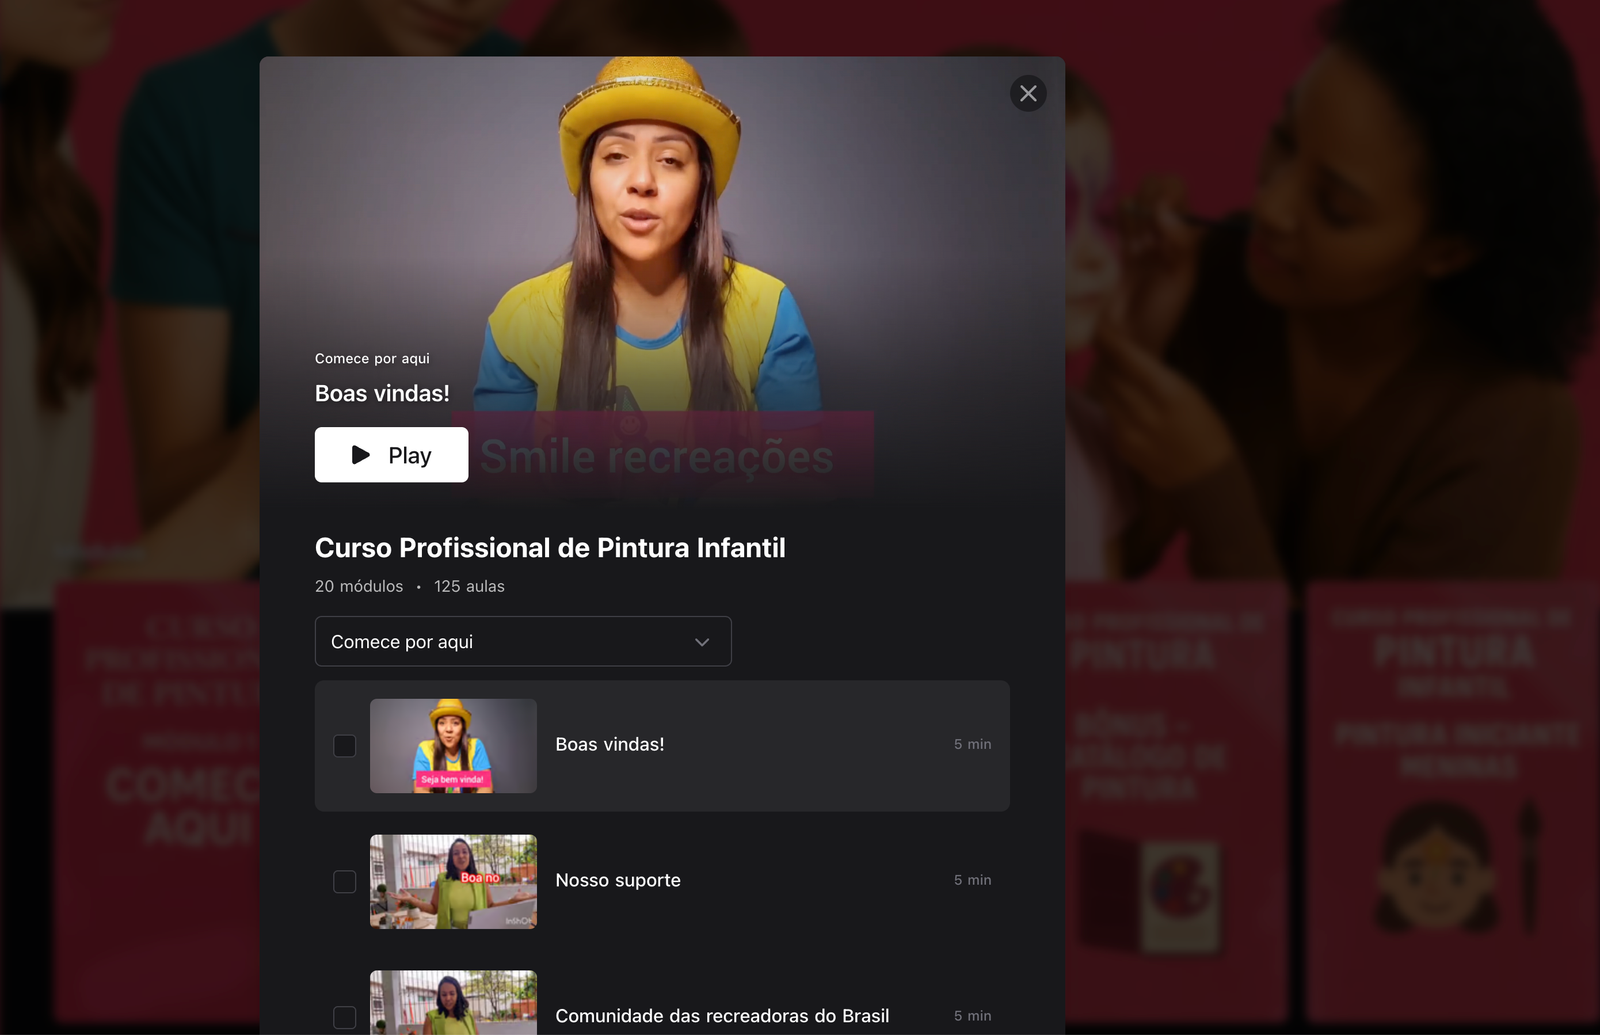Toggle checkbox for Comunidade das recreadoras lesson
This screenshot has width=1600, height=1035.
pos(344,1017)
